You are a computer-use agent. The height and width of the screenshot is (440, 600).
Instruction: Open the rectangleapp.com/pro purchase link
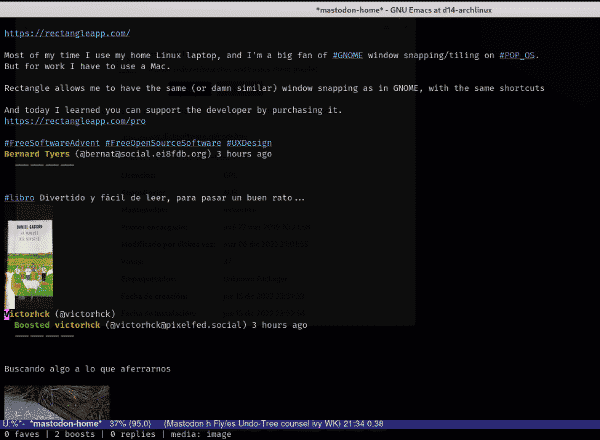tap(75, 121)
